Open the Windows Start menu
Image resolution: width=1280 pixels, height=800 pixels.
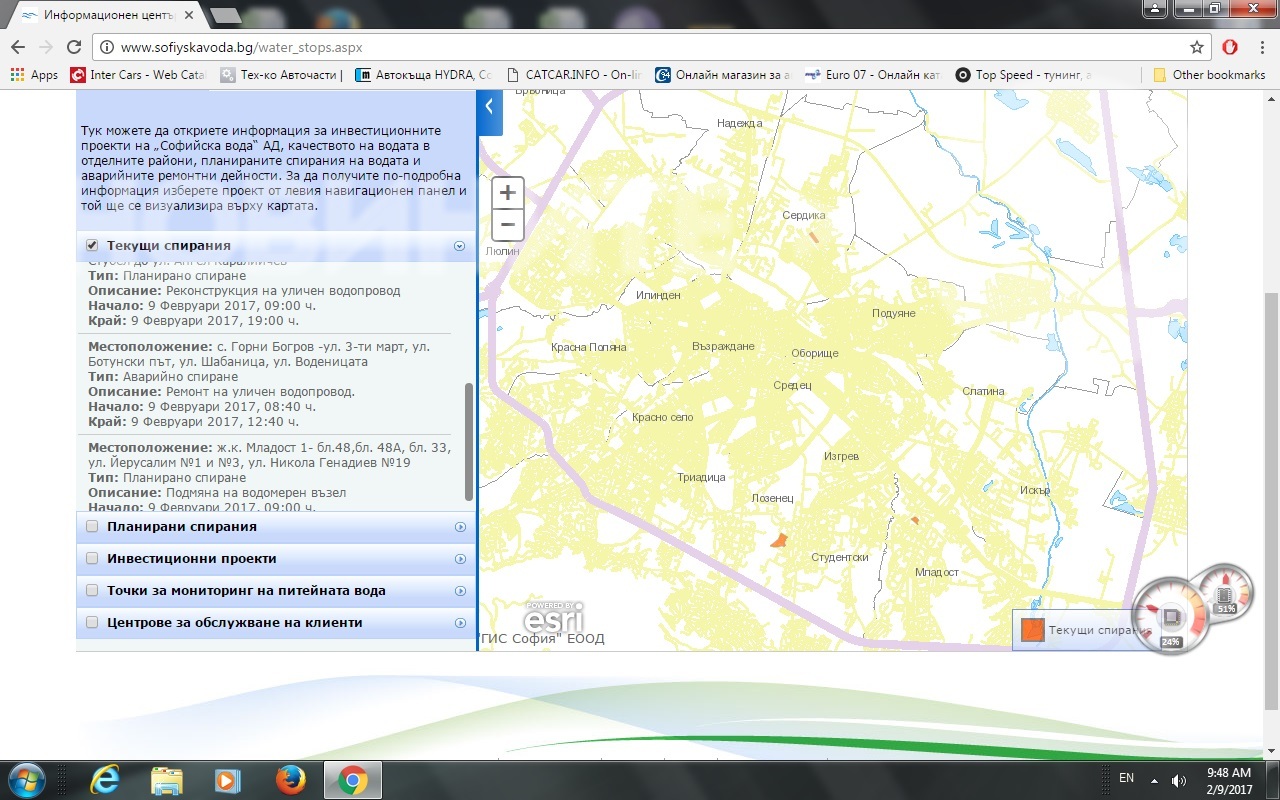pyautogui.click(x=27, y=780)
